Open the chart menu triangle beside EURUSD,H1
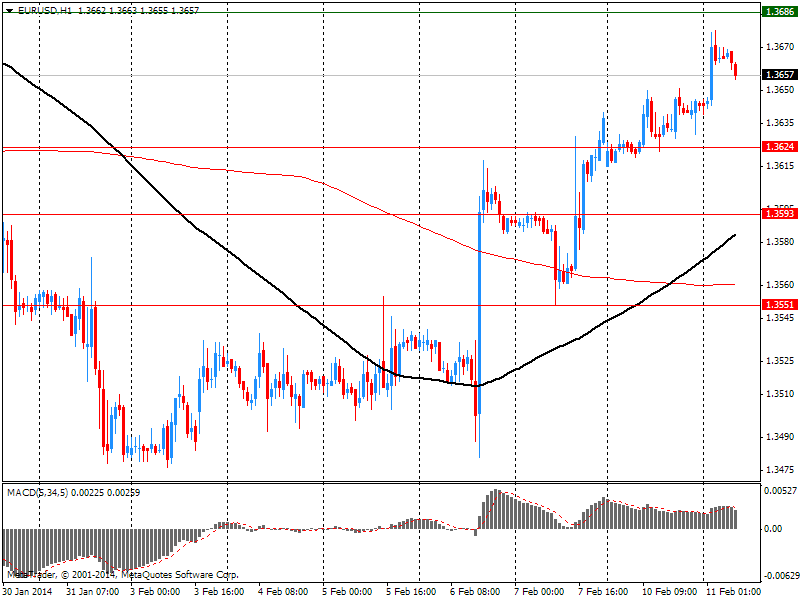The width and height of the screenshot is (800, 600). click(x=9, y=10)
